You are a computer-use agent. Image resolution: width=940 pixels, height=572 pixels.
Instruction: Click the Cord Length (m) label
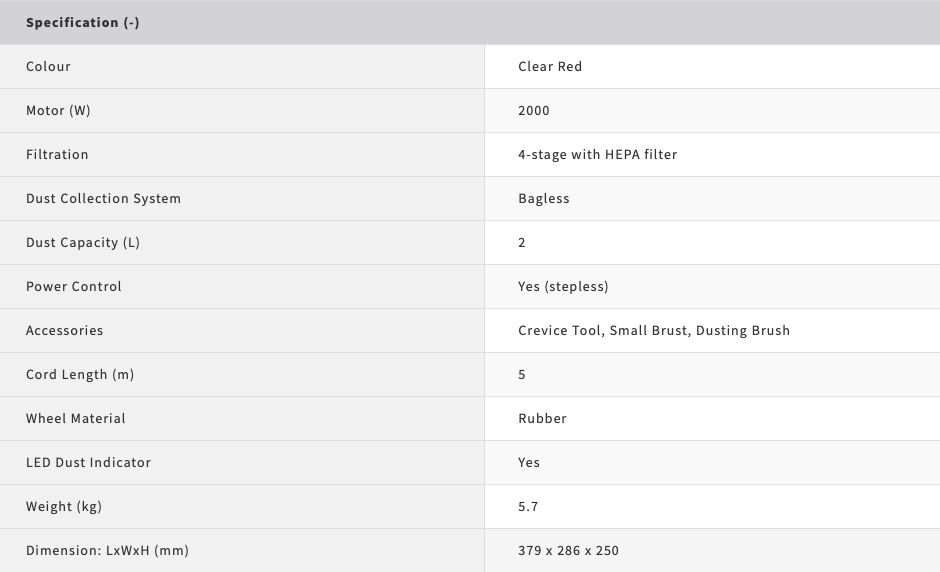(x=80, y=374)
